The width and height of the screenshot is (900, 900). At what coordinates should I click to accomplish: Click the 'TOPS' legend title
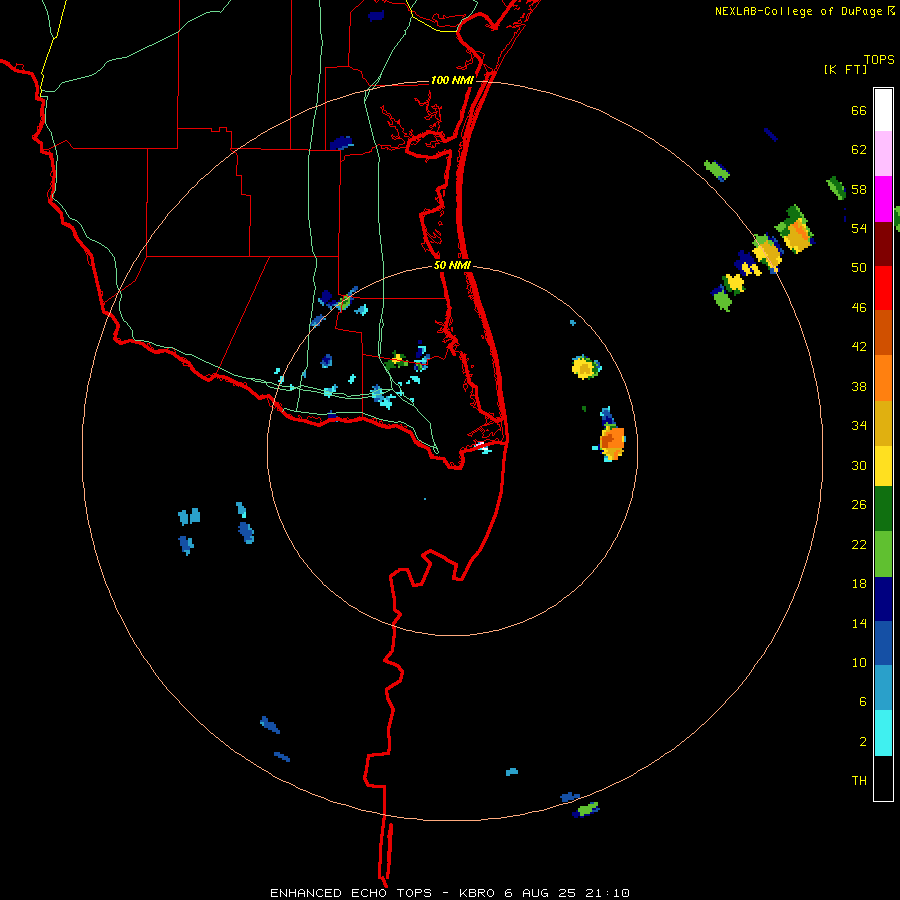(879, 60)
